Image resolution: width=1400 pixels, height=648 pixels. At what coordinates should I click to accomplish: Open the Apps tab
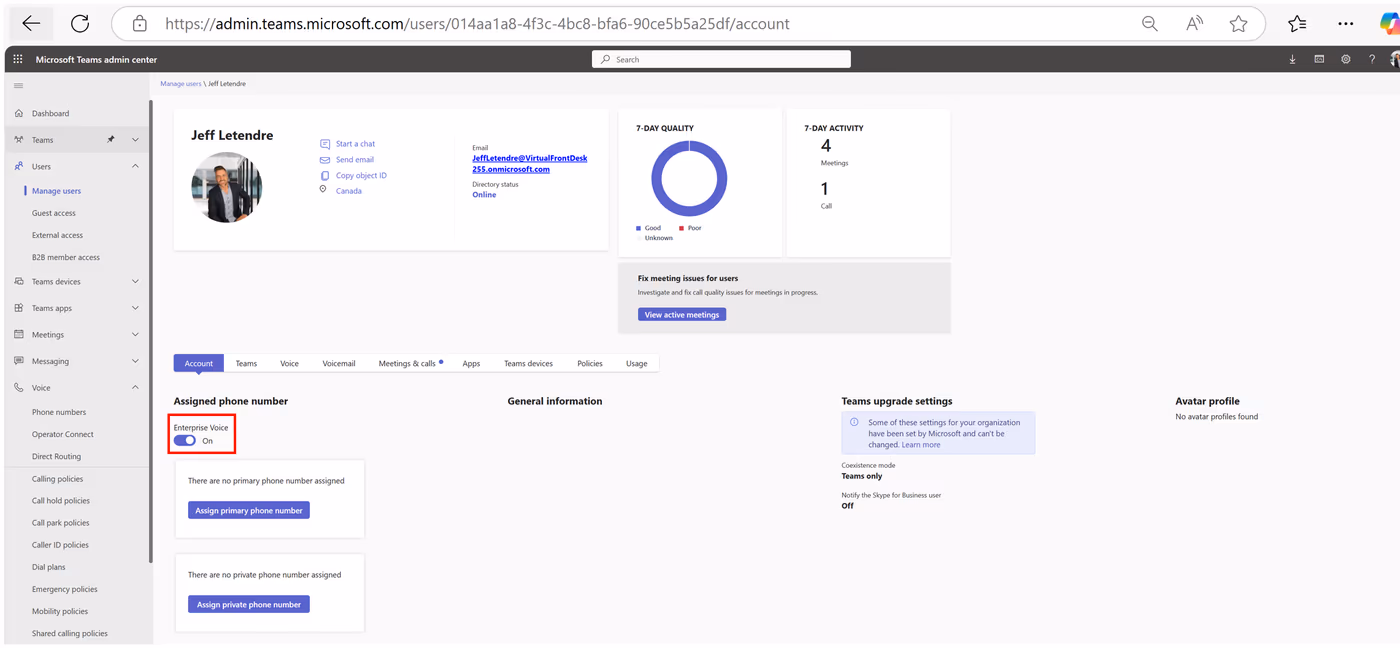[x=471, y=363]
